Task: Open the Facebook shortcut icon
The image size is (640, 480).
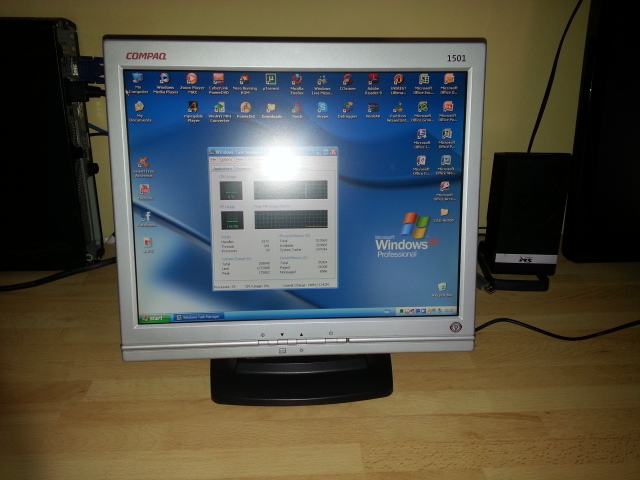Action: [147, 219]
